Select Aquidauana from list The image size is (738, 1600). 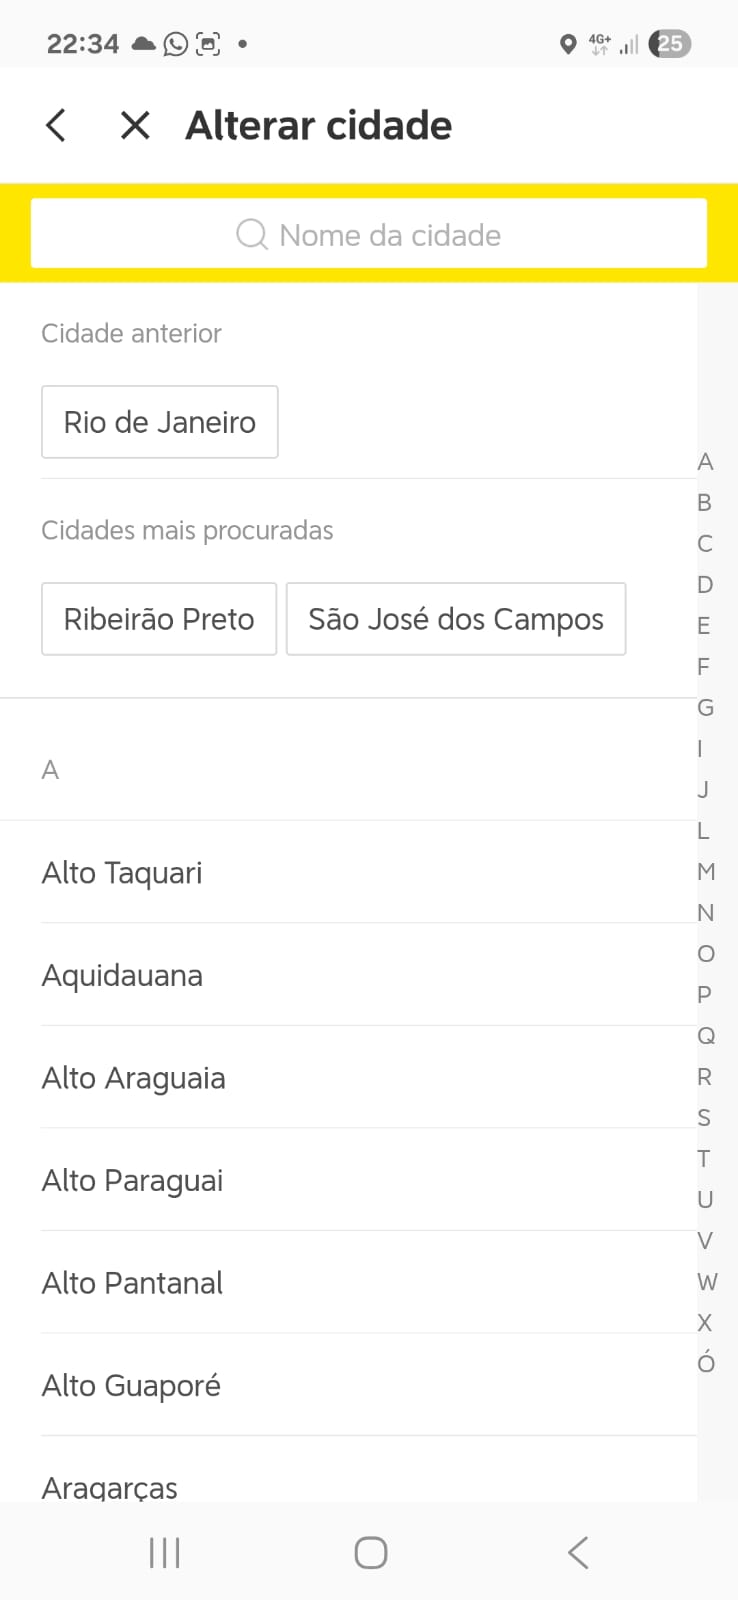pos(122,976)
